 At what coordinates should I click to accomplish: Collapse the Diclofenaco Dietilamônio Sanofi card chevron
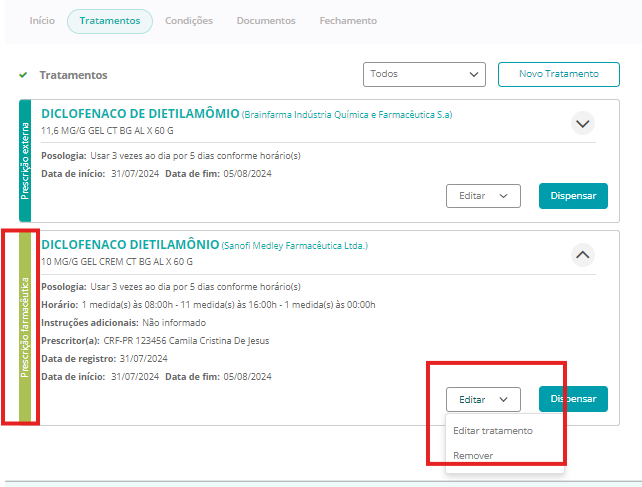tap(583, 255)
